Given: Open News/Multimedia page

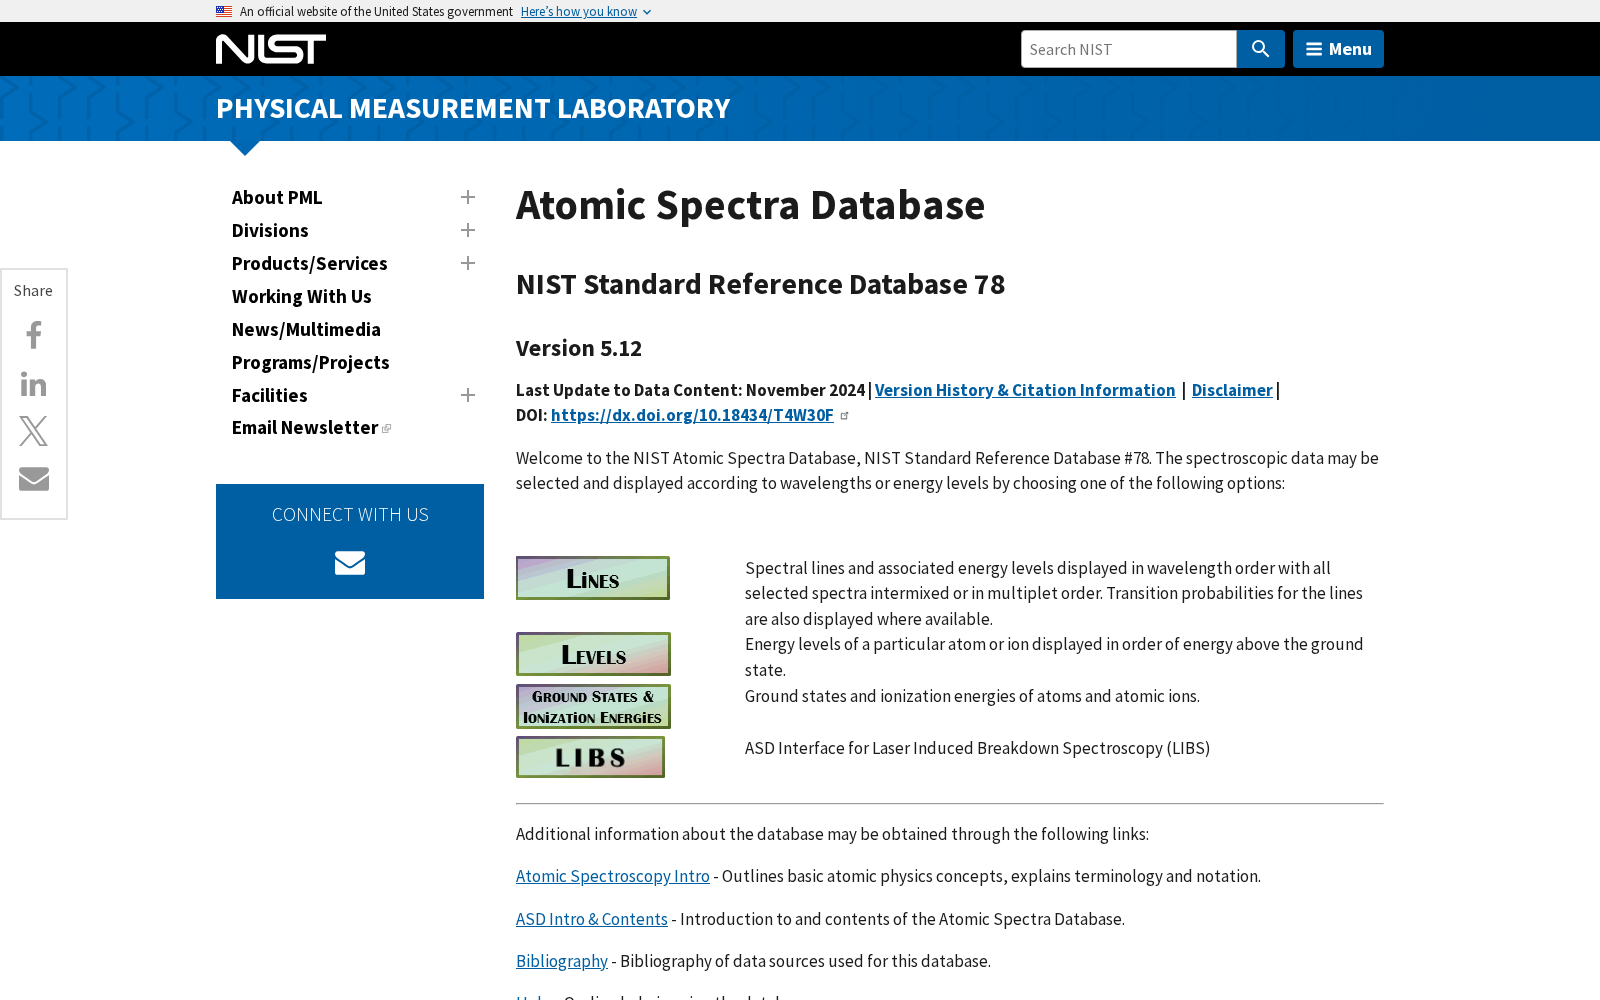Looking at the screenshot, I should [306, 330].
